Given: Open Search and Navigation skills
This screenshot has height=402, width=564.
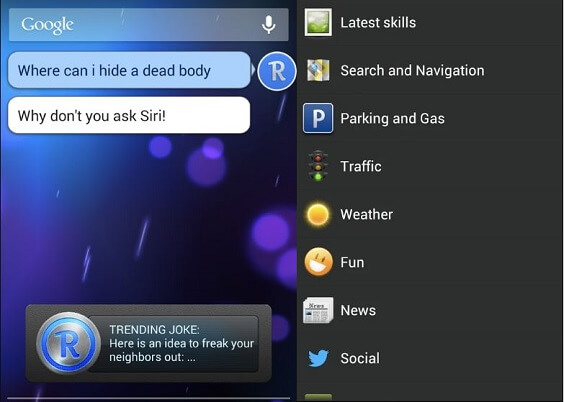Looking at the screenshot, I should [x=430, y=70].
